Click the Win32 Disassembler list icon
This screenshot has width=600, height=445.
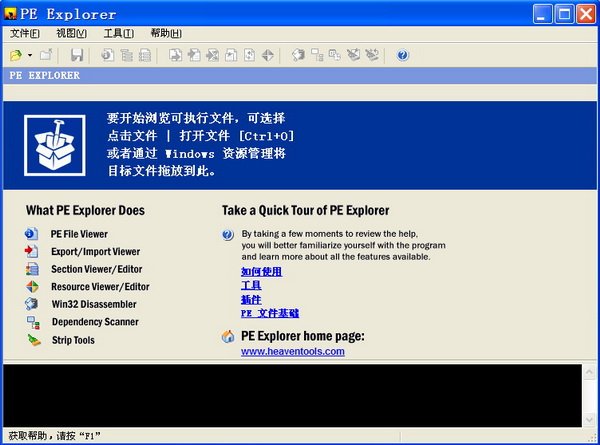[x=32, y=304]
